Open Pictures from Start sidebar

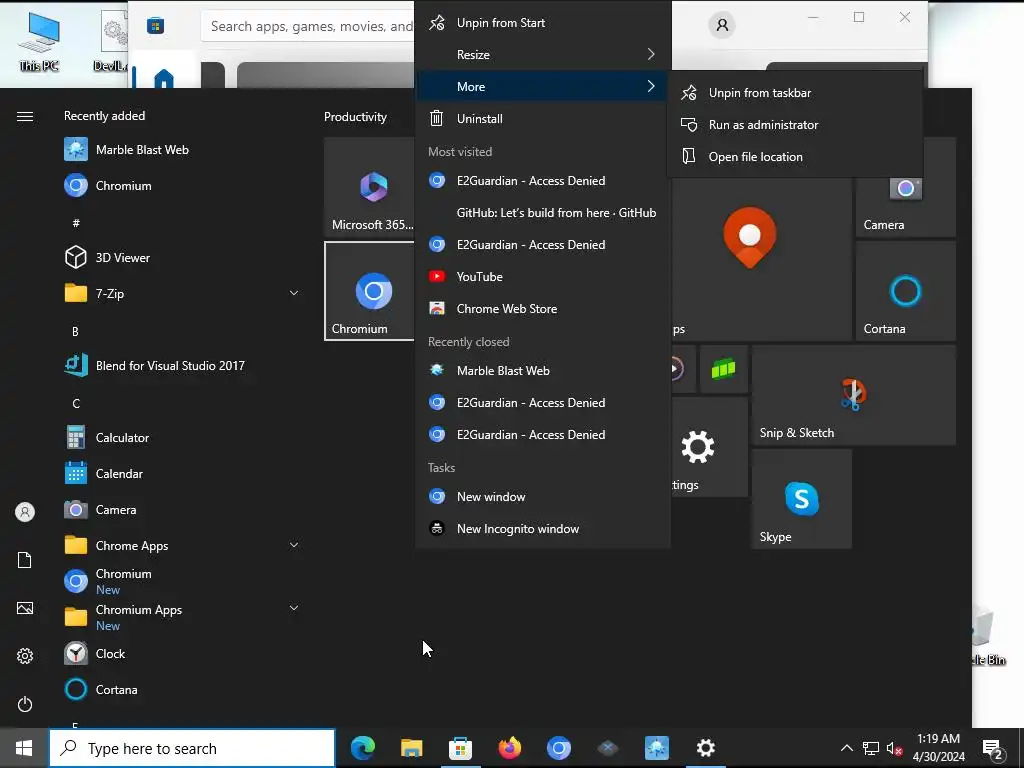coord(25,608)
